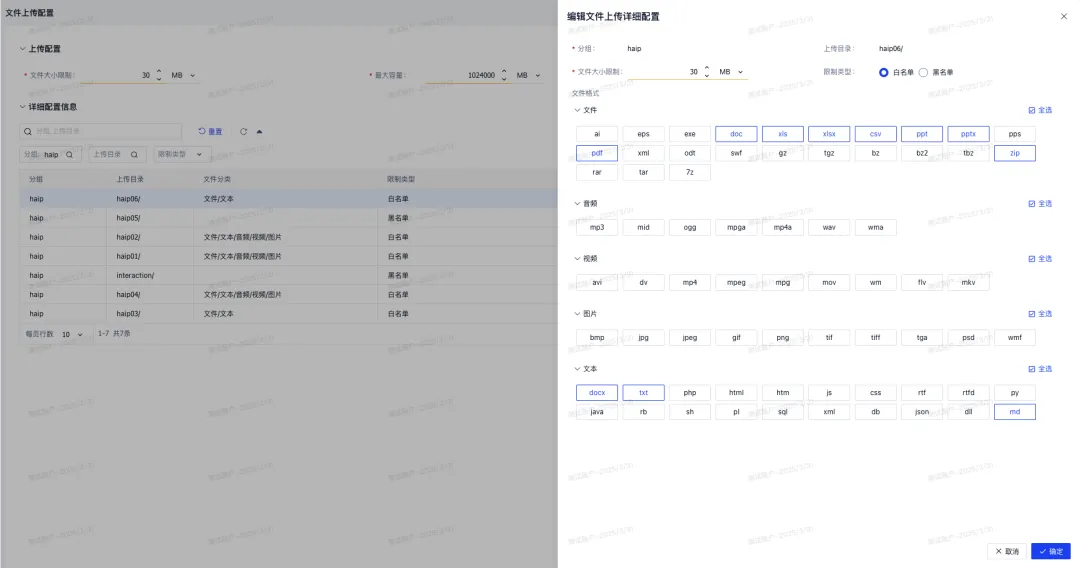The height and width of the screenshot is (568, 1080).
Task: Click the search icon in the main search box
Action: [28, 132]
